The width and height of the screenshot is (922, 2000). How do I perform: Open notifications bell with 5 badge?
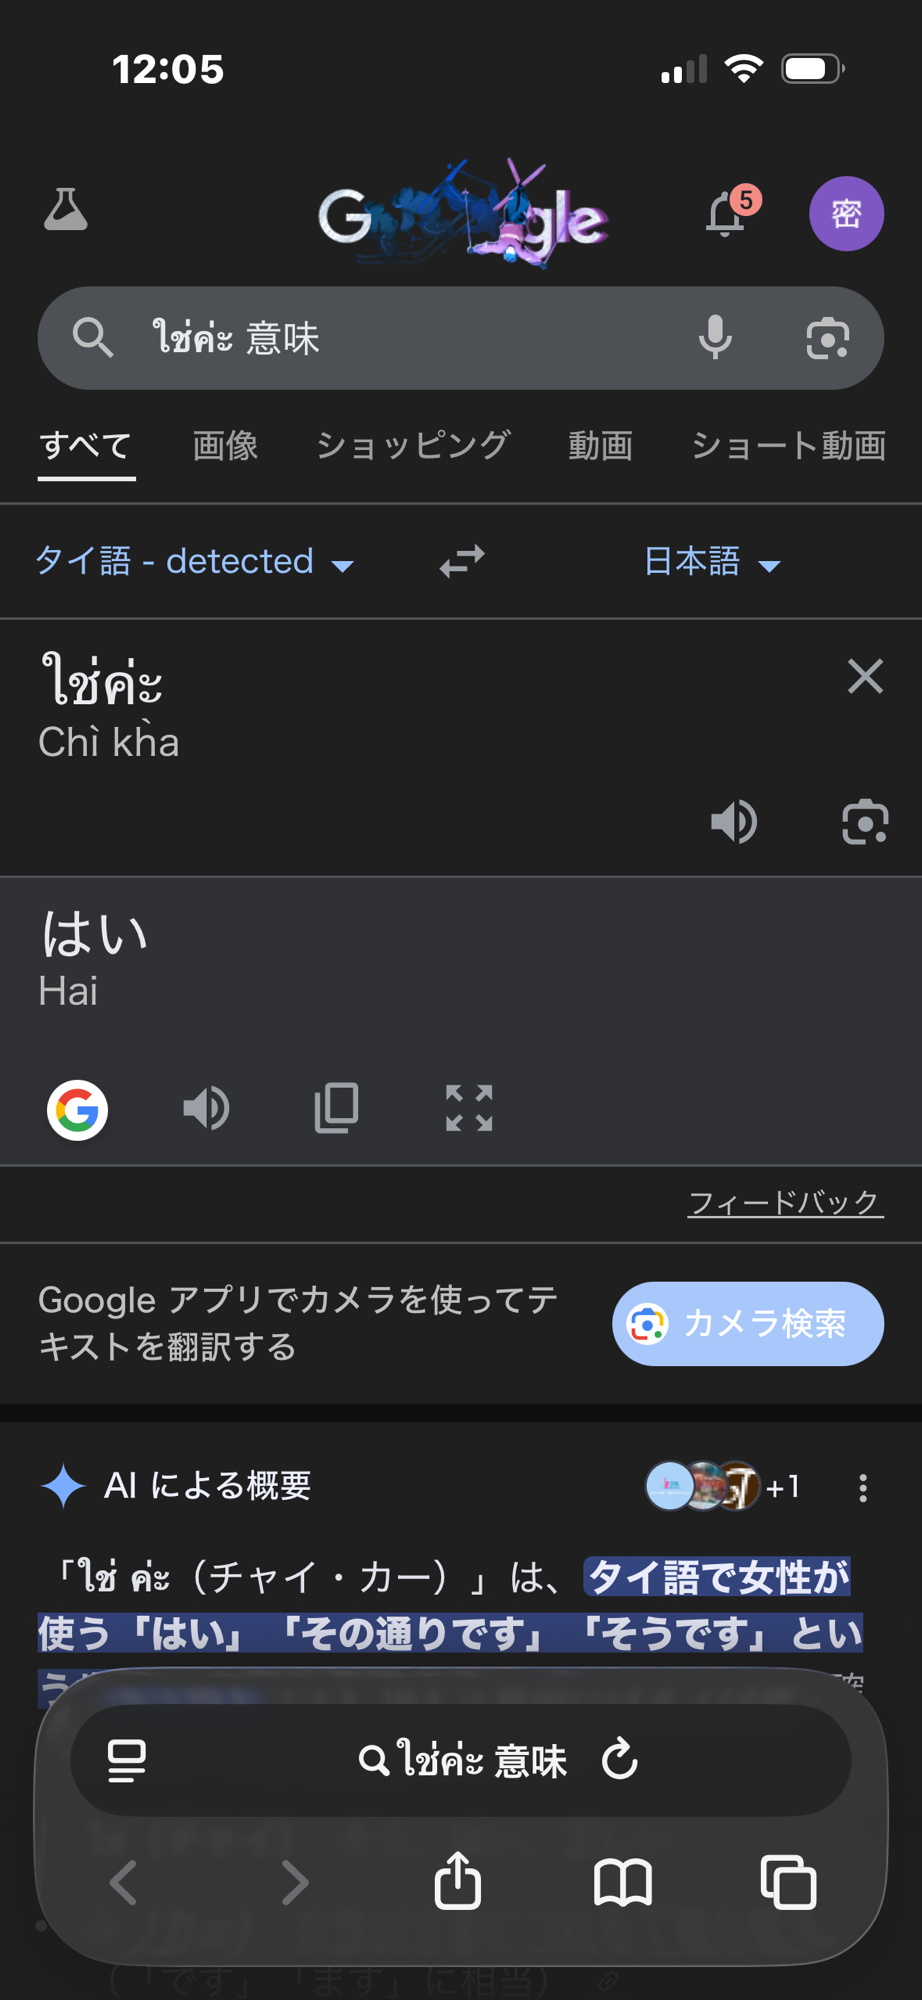pyautogui.click(x=727, y=214)
